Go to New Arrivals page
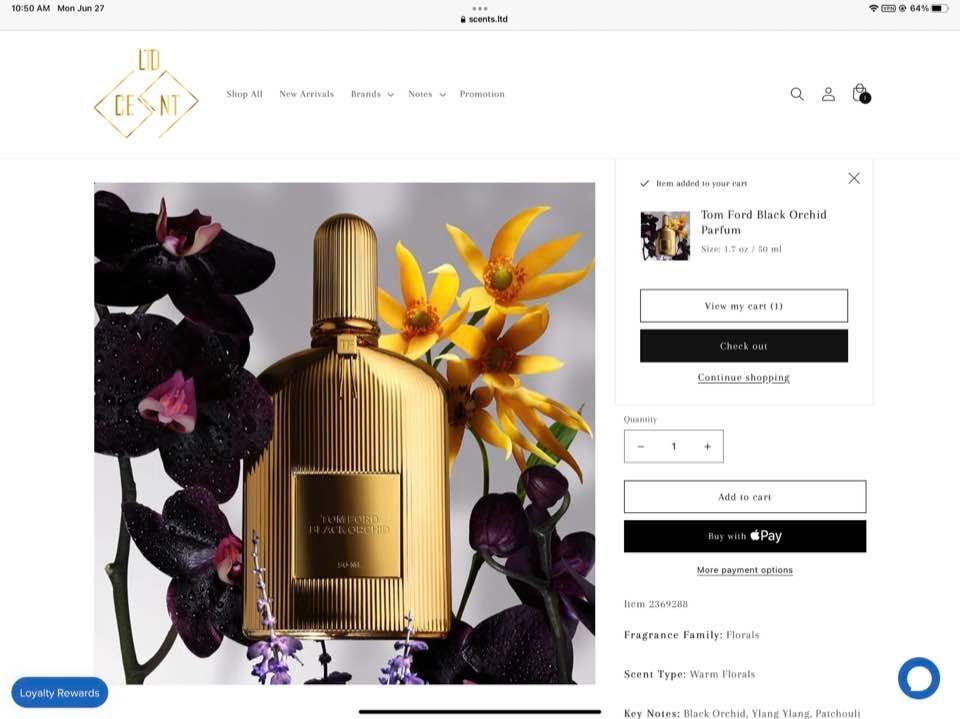This screenshot has height=719, width=960. pos(307,94)
